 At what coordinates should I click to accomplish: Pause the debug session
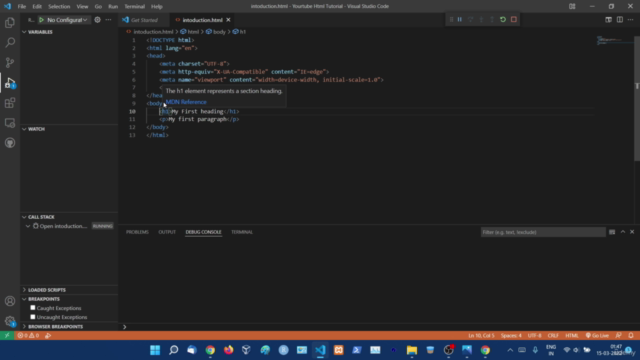[x=460, y=20]
